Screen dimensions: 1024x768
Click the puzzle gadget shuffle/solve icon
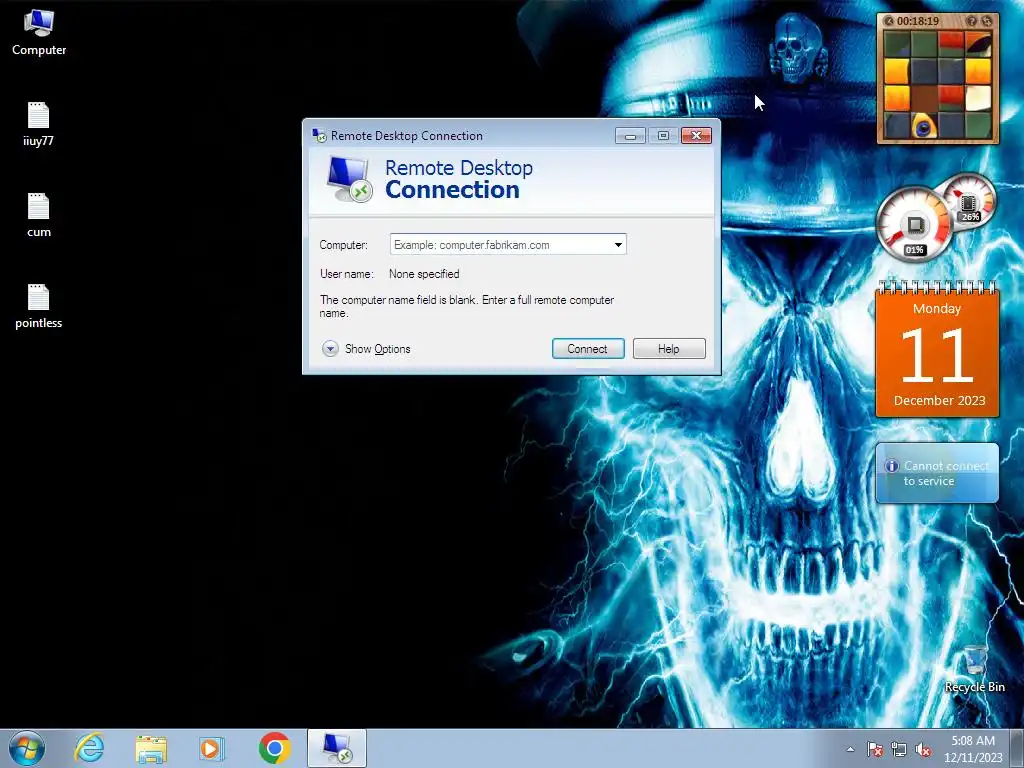987,21
